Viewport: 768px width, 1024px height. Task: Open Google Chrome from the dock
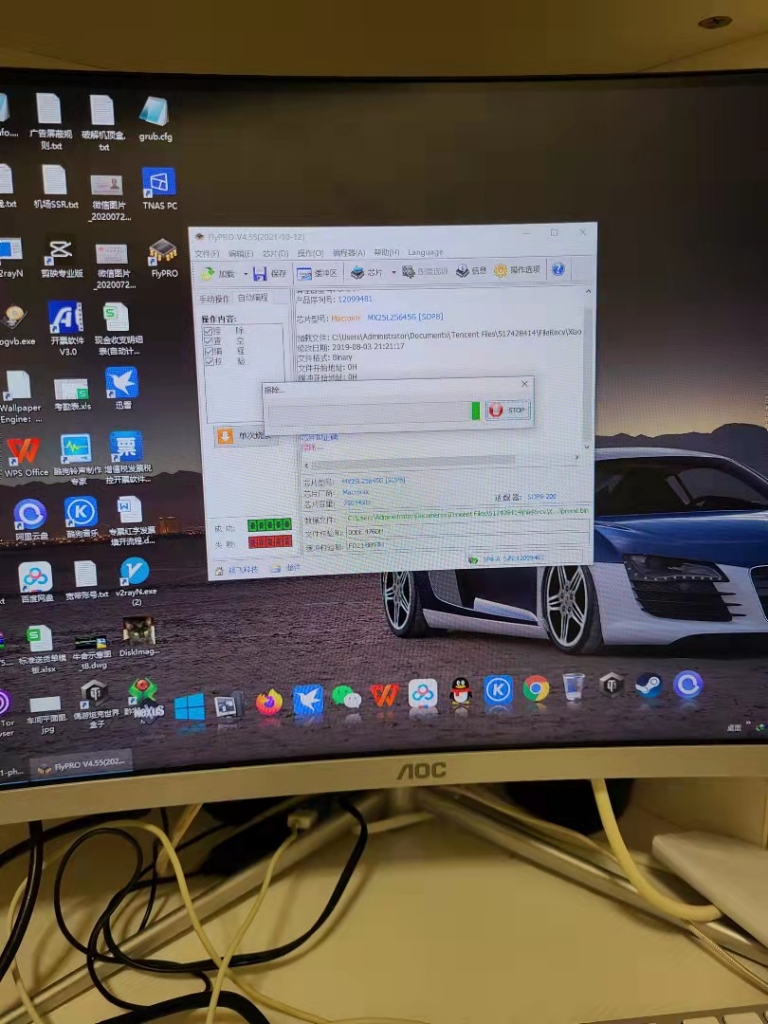pos(536,688)
